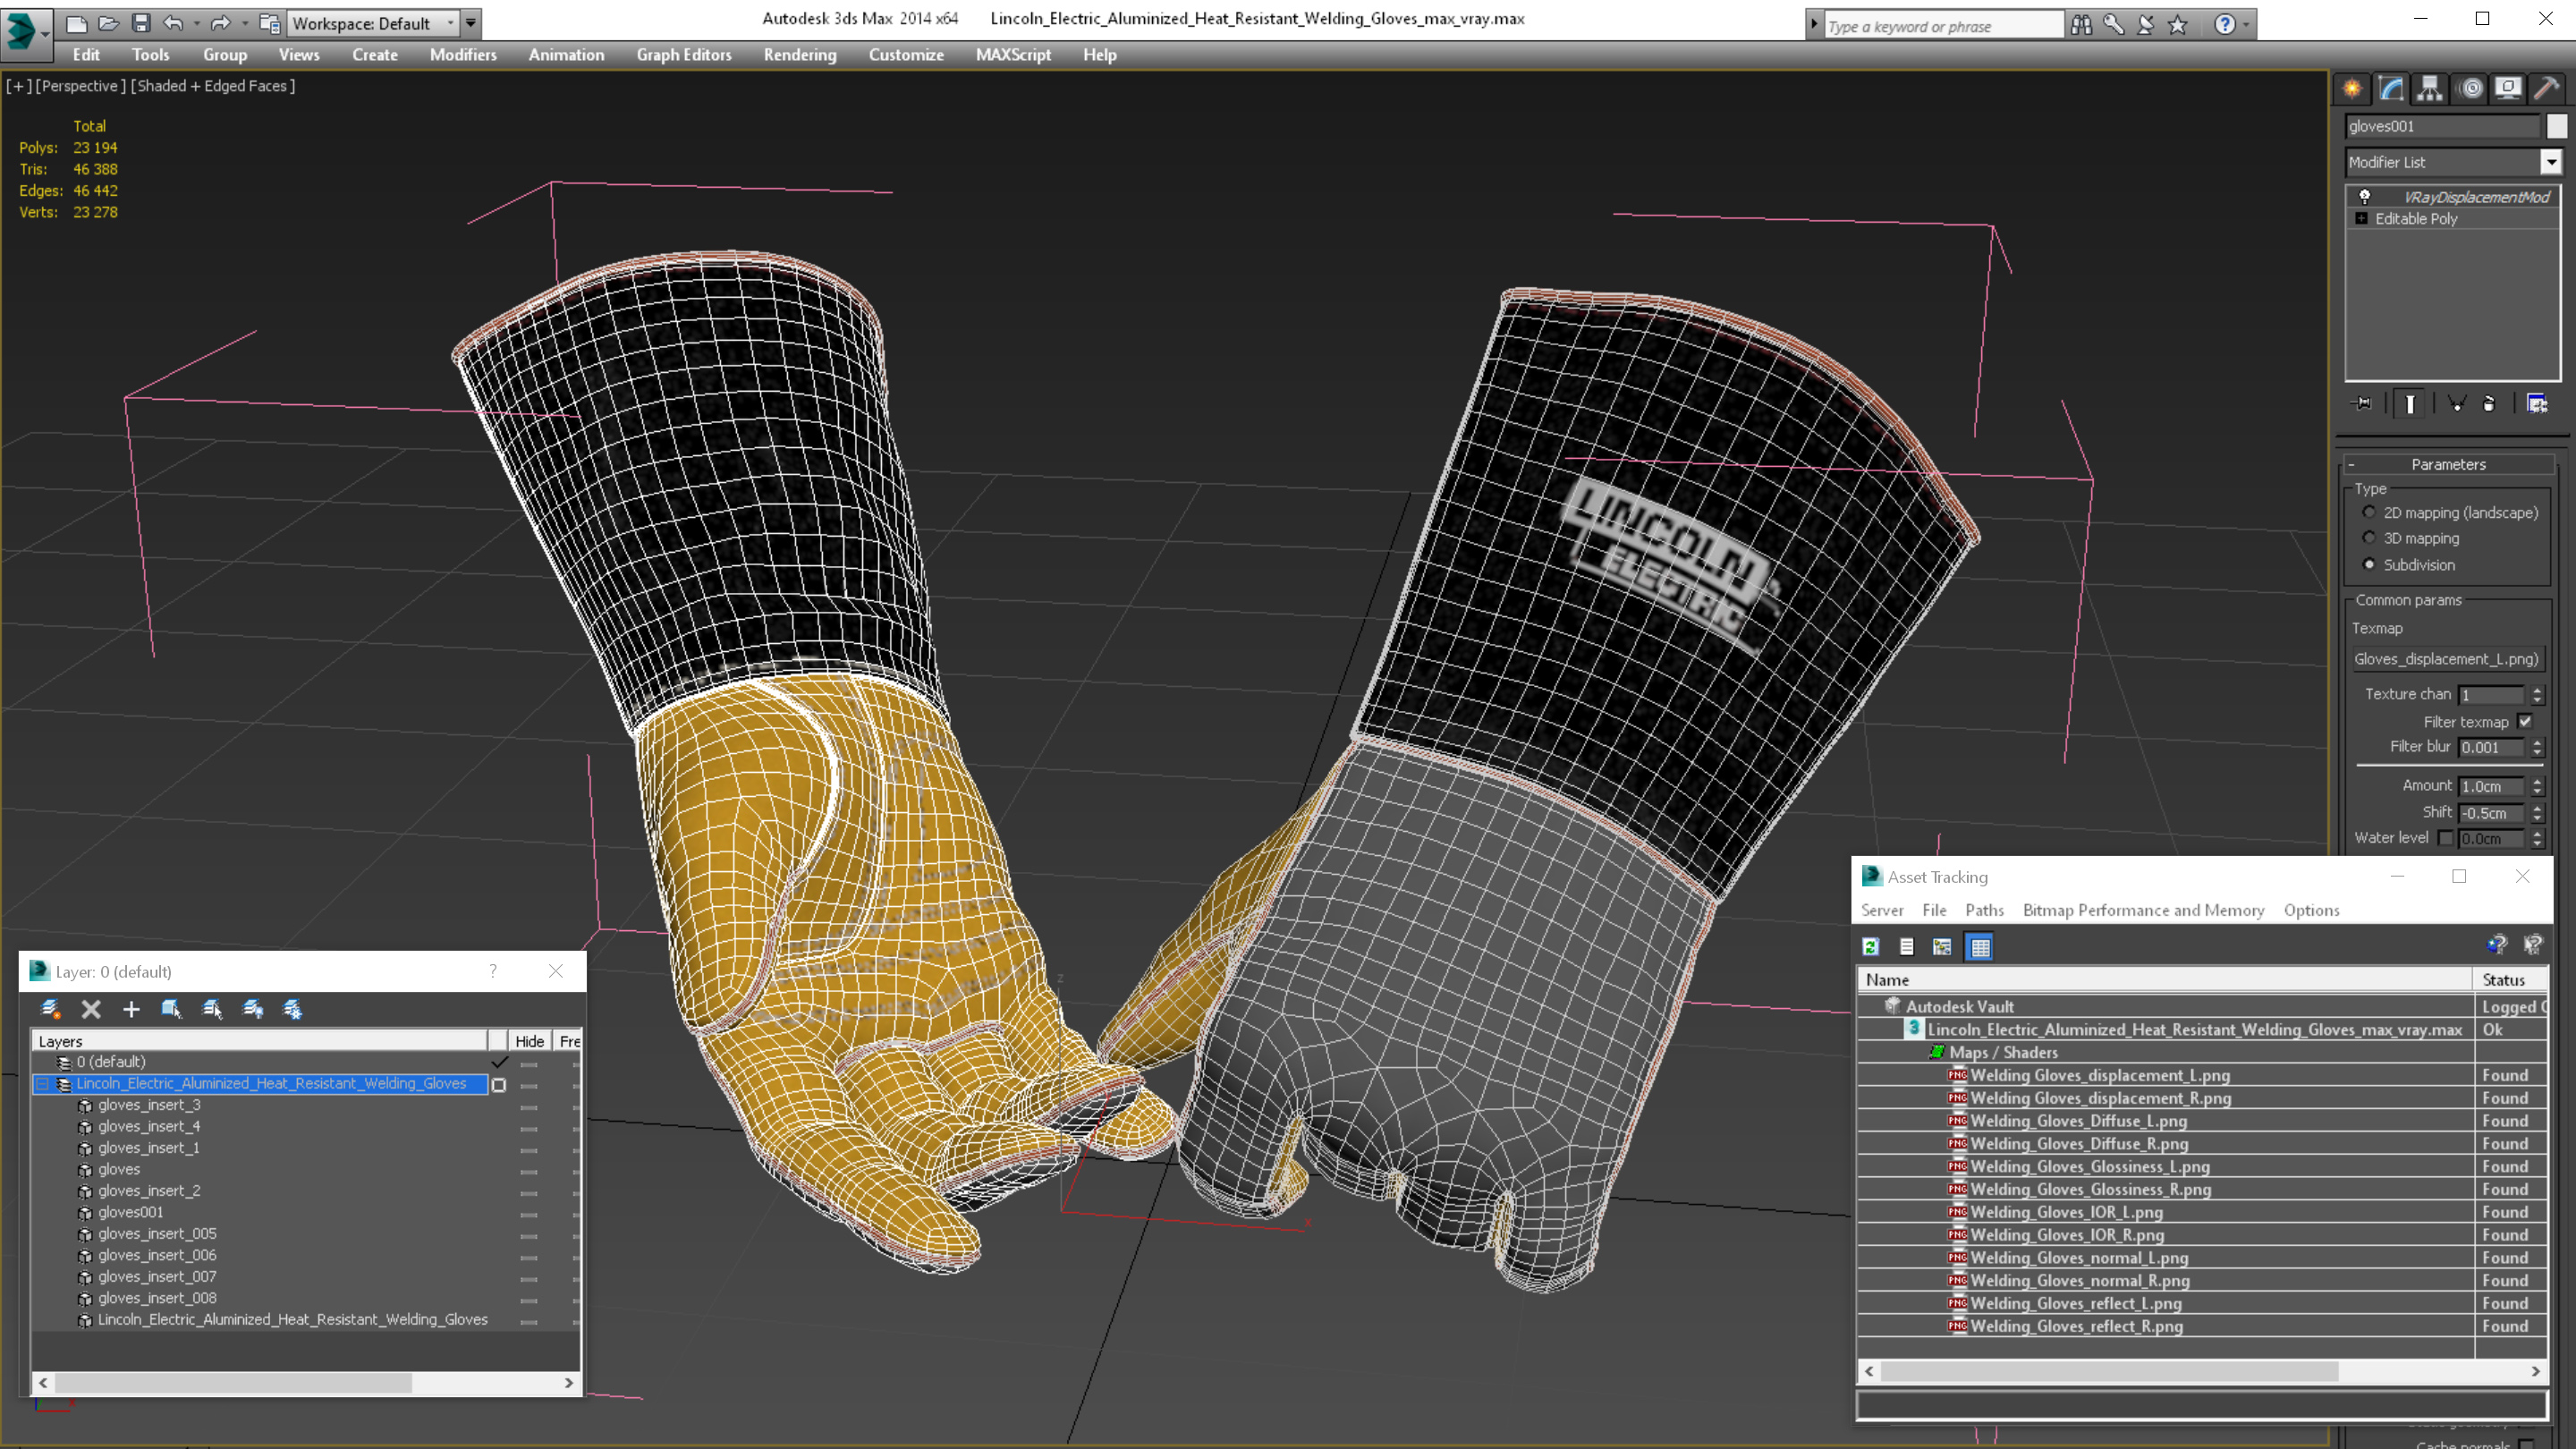Image resolution: width=2576 pixels, height=1449 pixels.
Task: Click Delete layer X icon
Action: 91,1009
